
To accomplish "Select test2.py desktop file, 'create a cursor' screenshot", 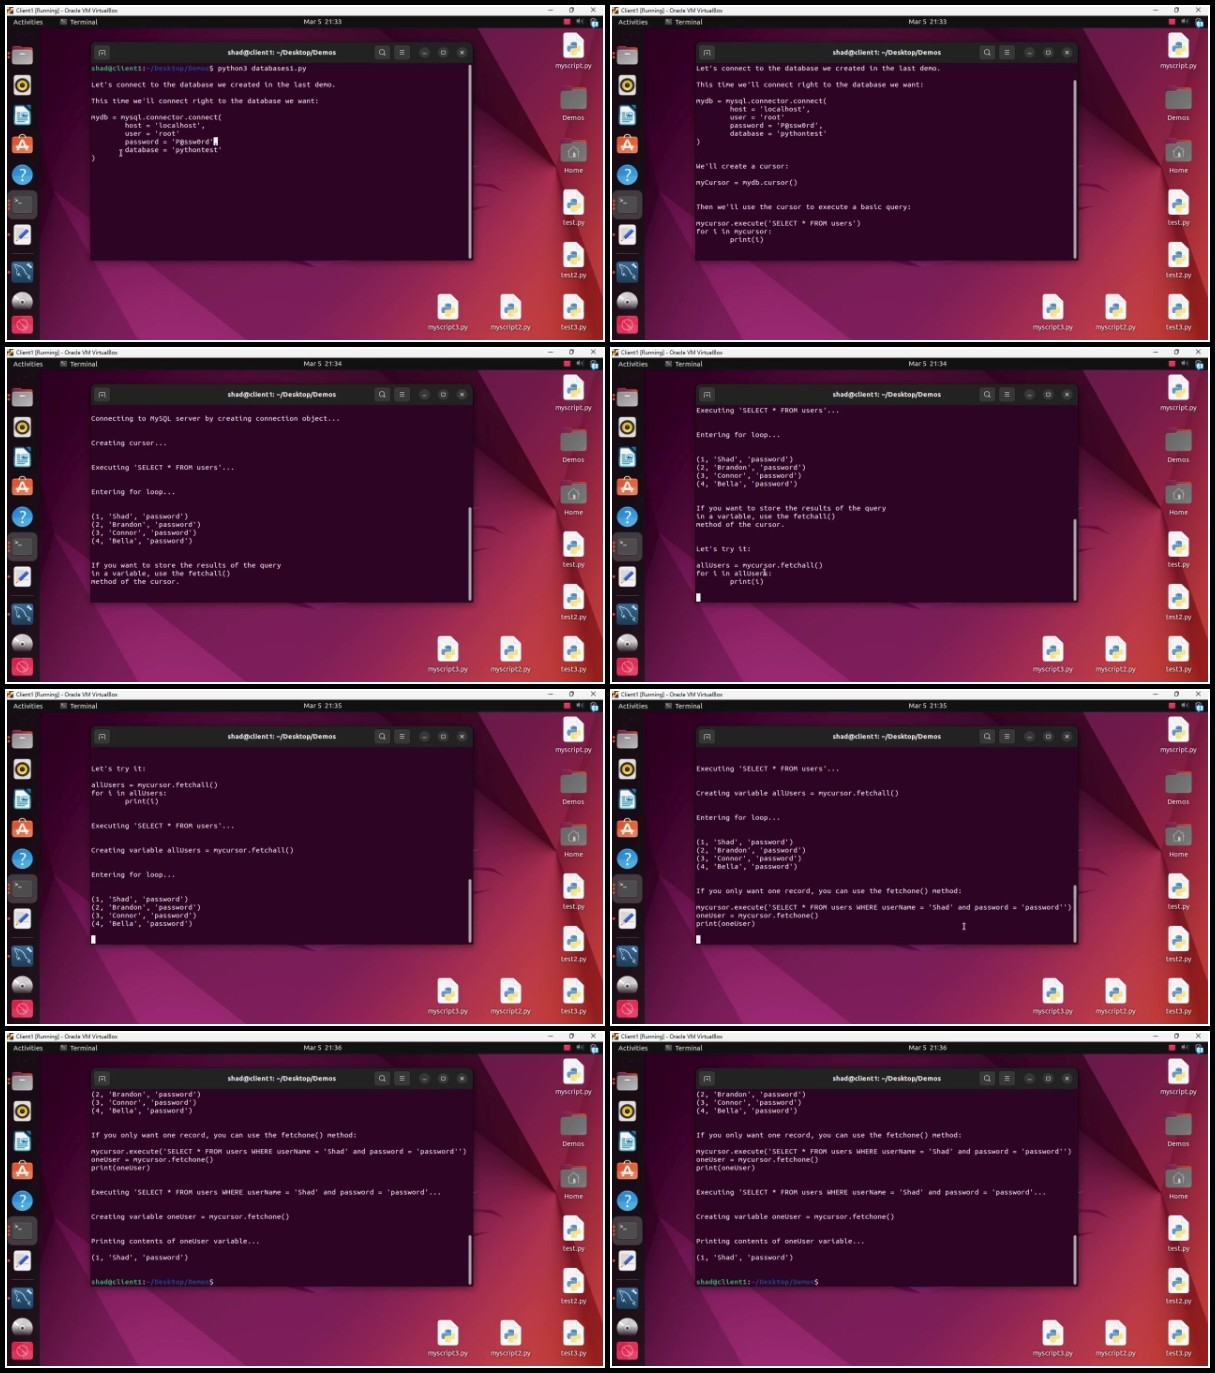I will 1178,260.
